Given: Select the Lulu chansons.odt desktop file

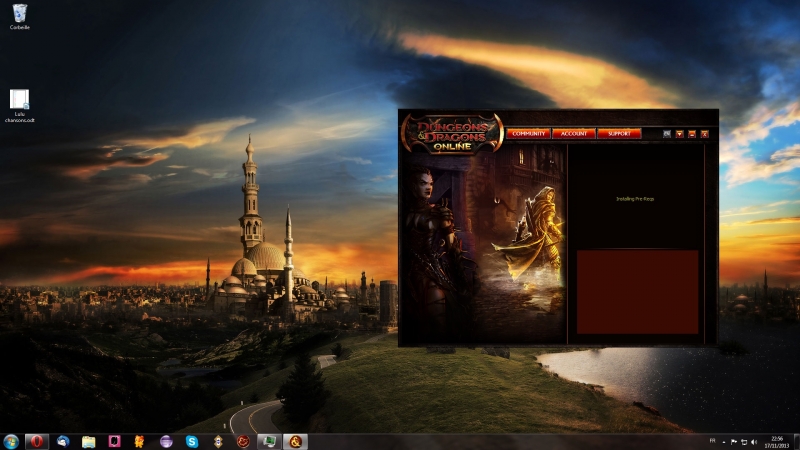Looking at the screenshot, I should tap(19, 106).
